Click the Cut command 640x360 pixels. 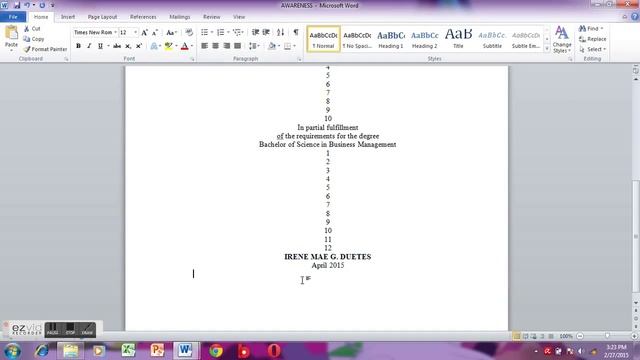(32, 29)
